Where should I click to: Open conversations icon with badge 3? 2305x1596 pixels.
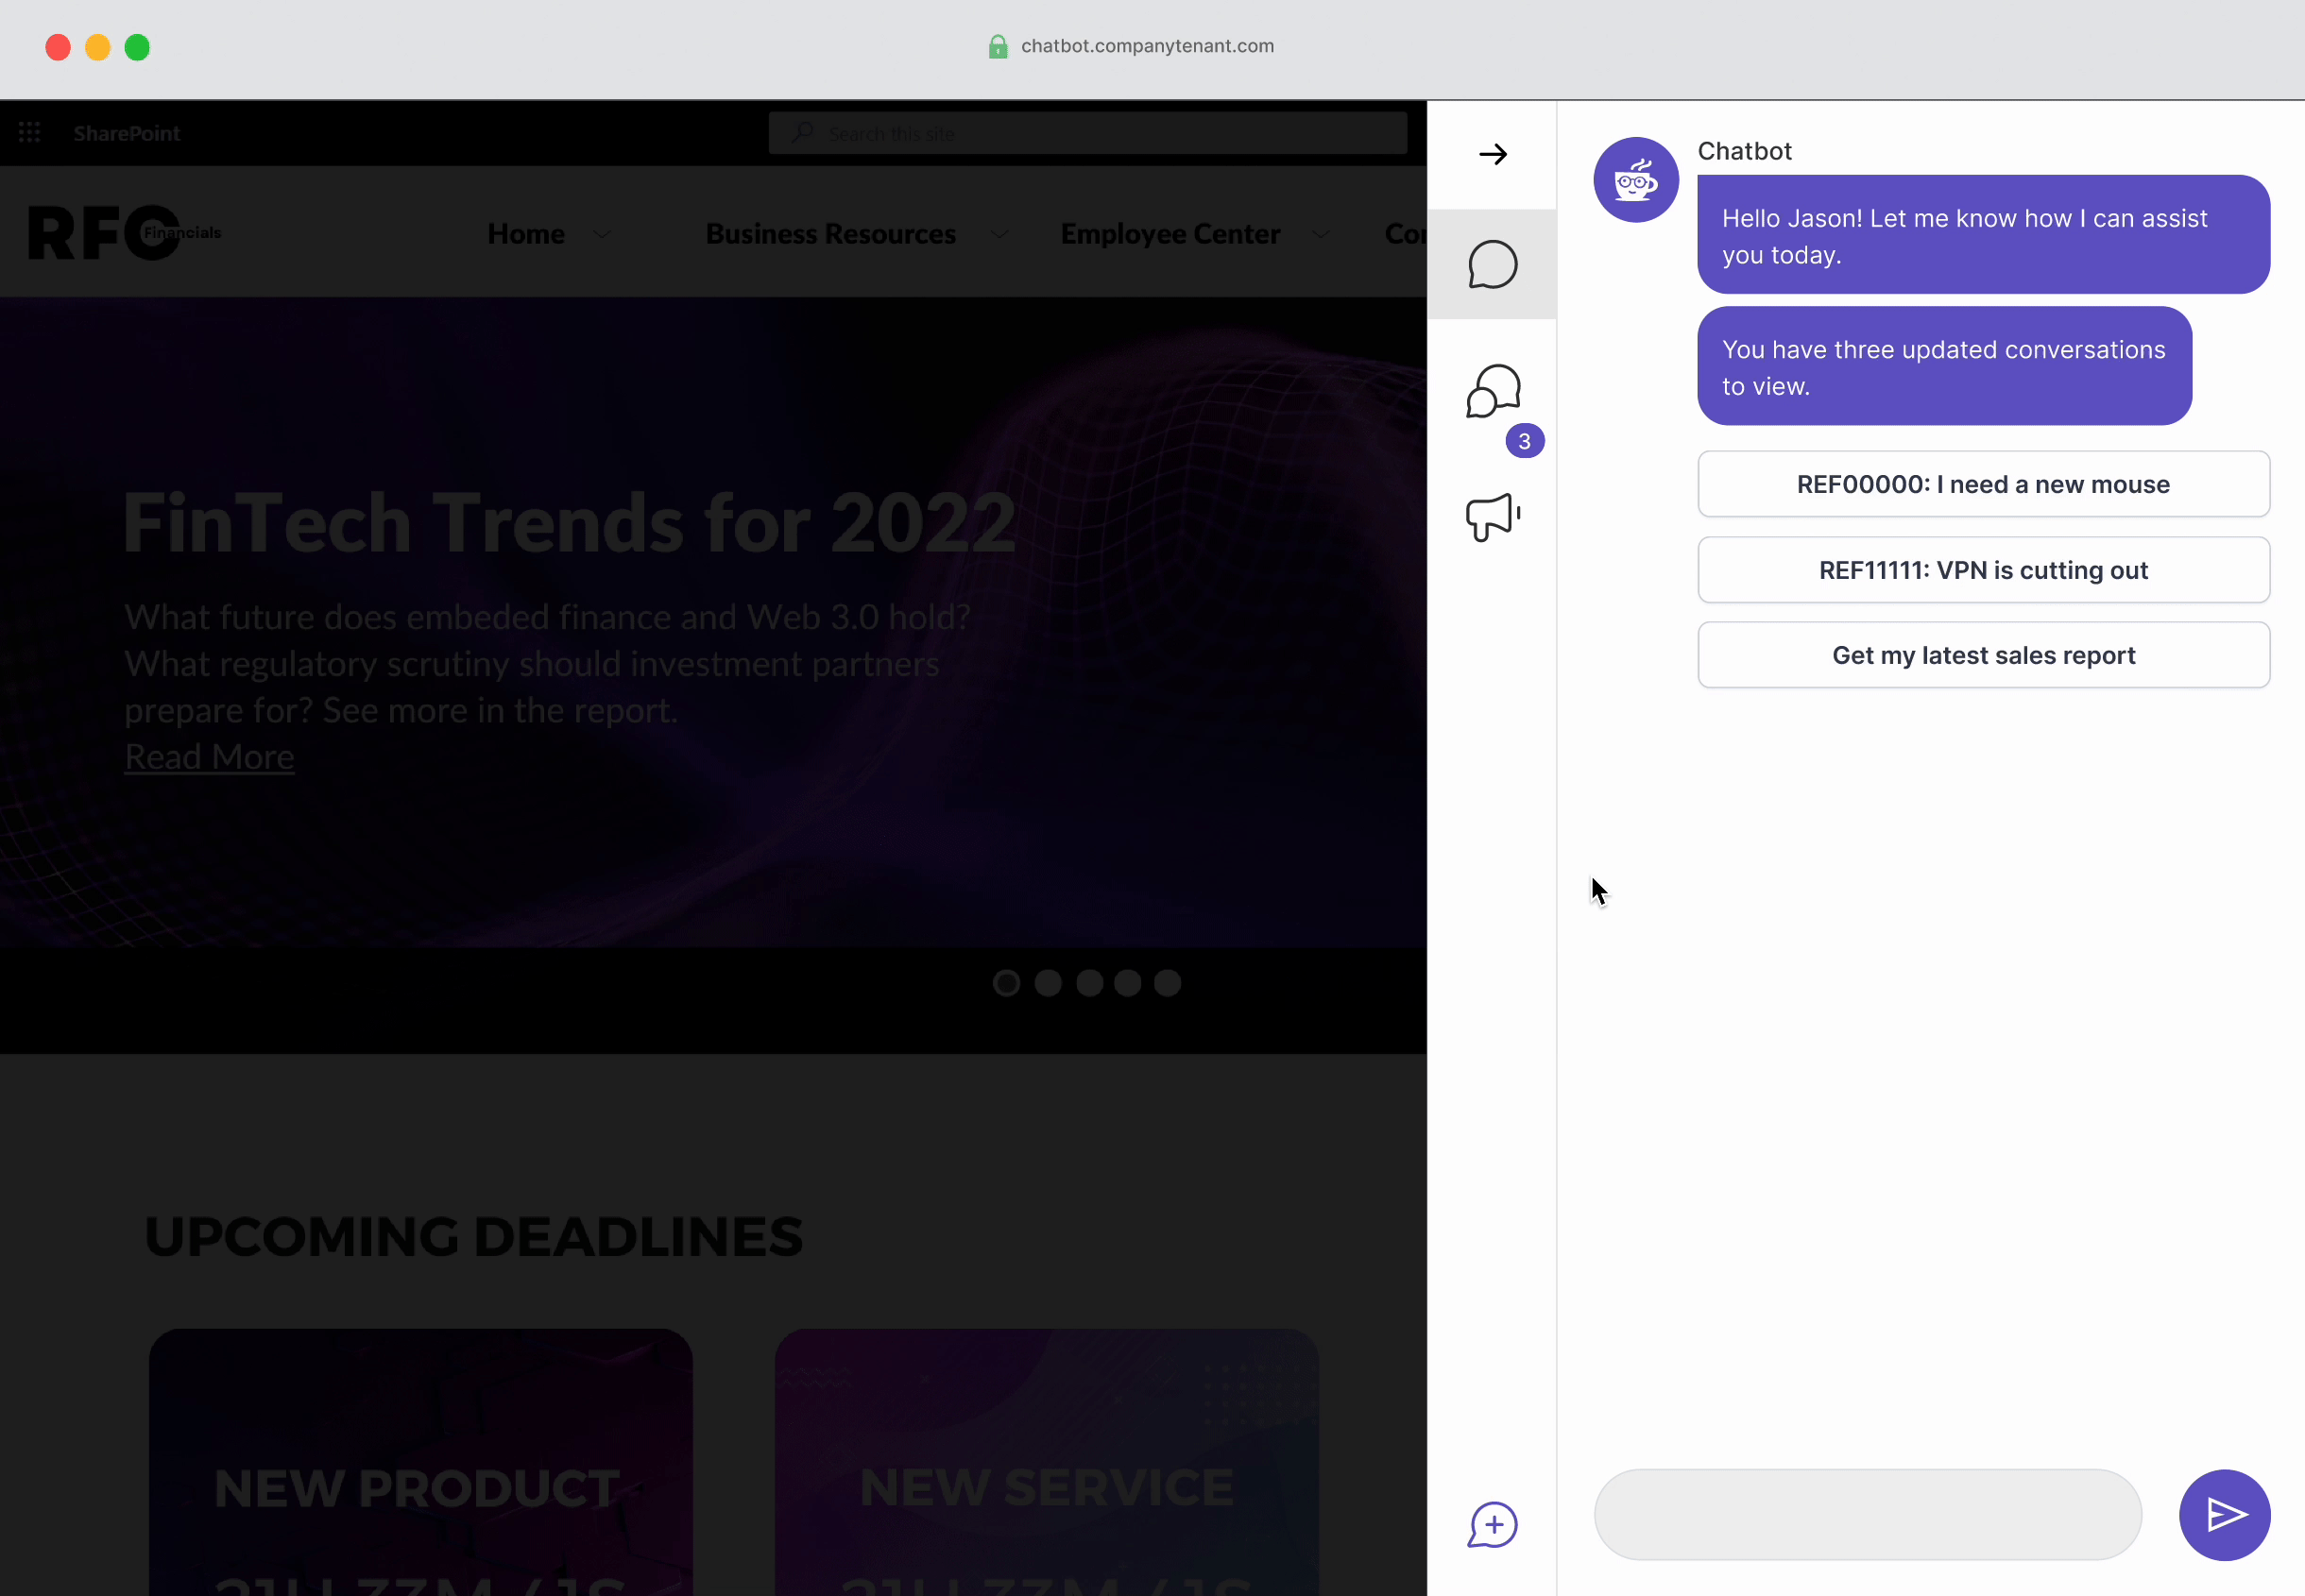point(1493,391)
